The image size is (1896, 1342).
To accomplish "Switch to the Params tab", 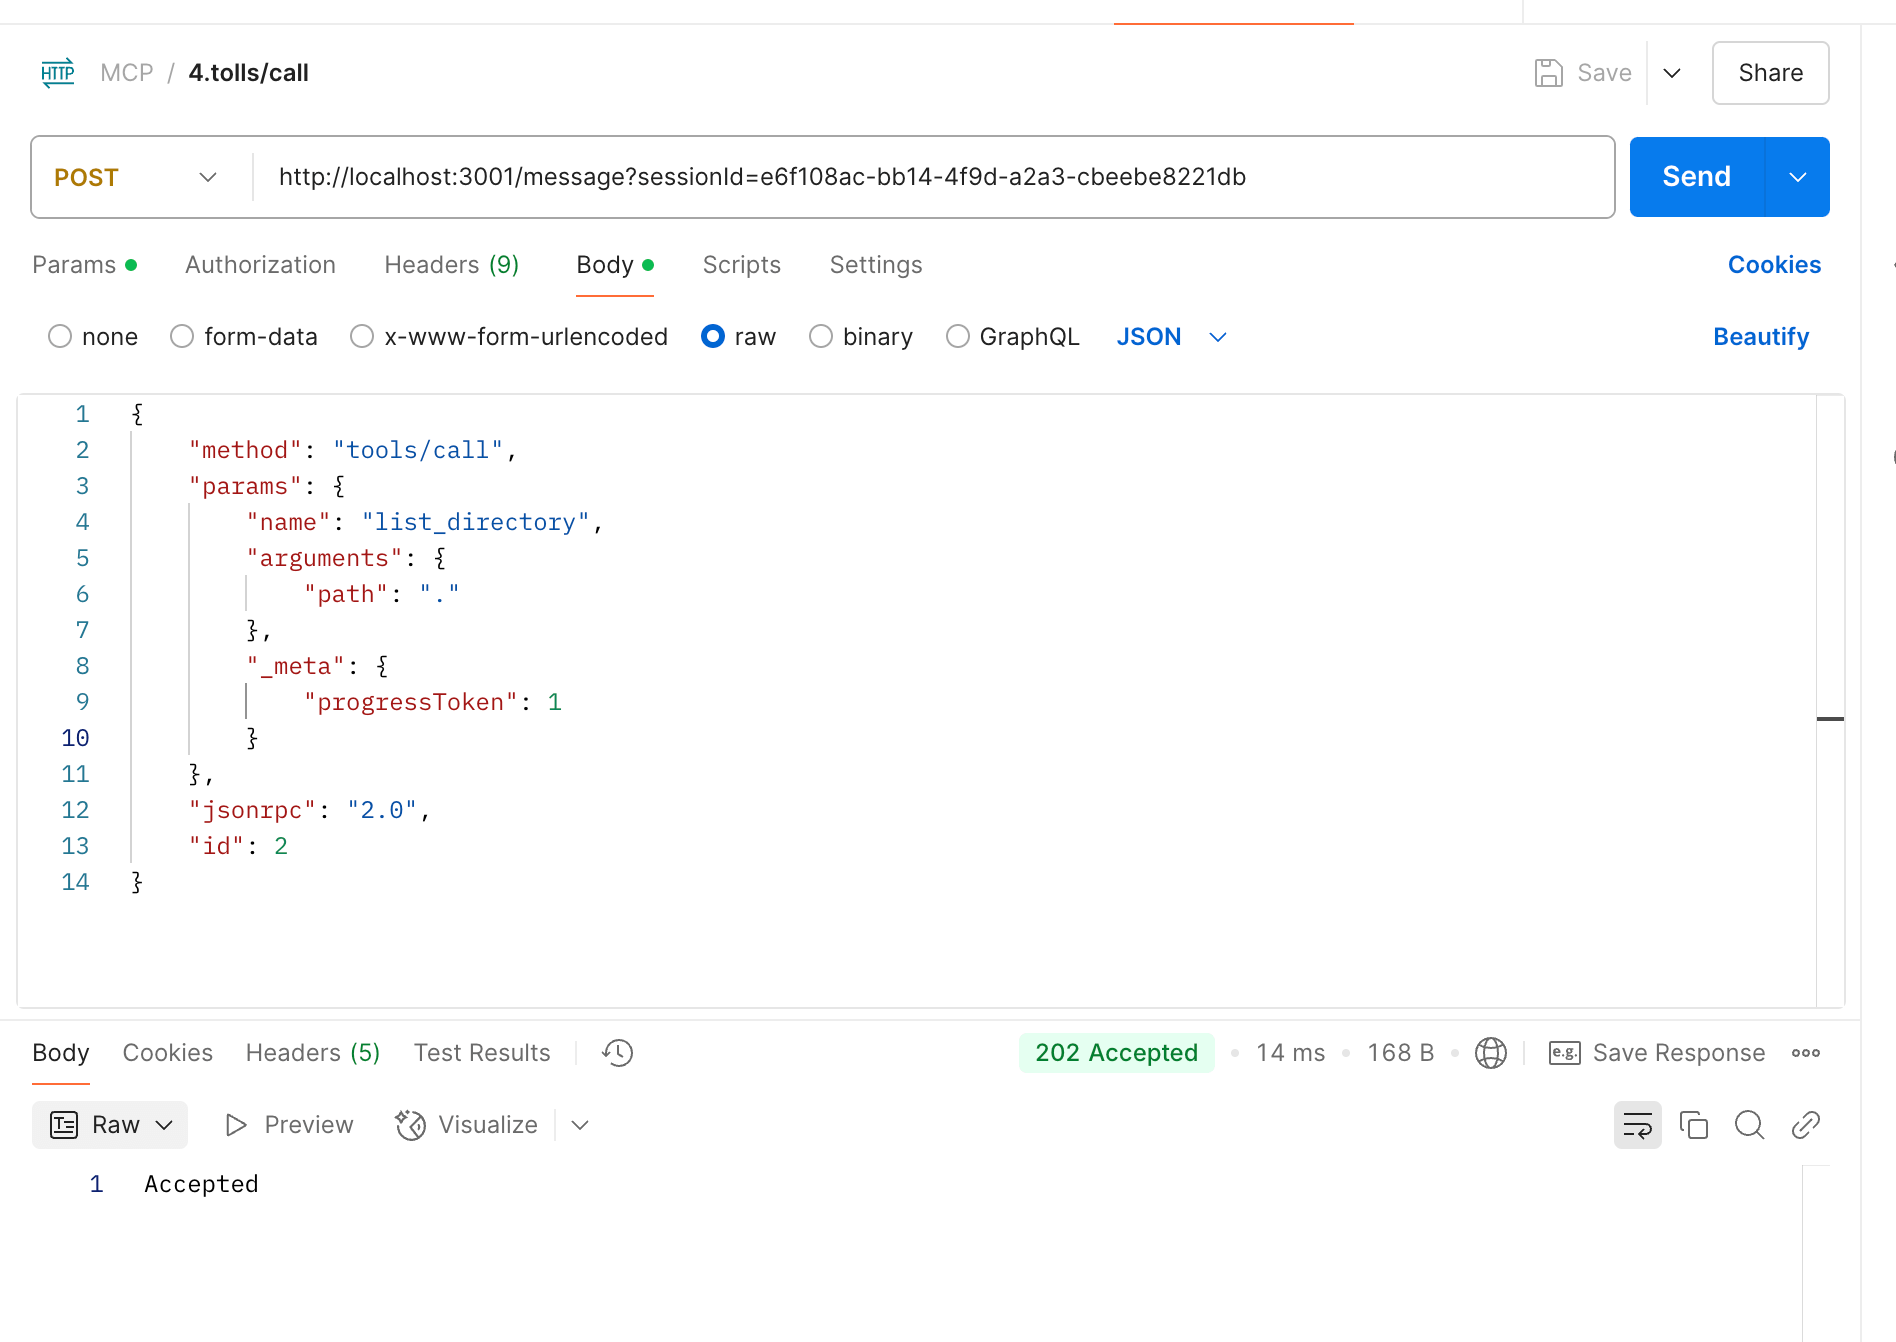I will tap(84, 265).
